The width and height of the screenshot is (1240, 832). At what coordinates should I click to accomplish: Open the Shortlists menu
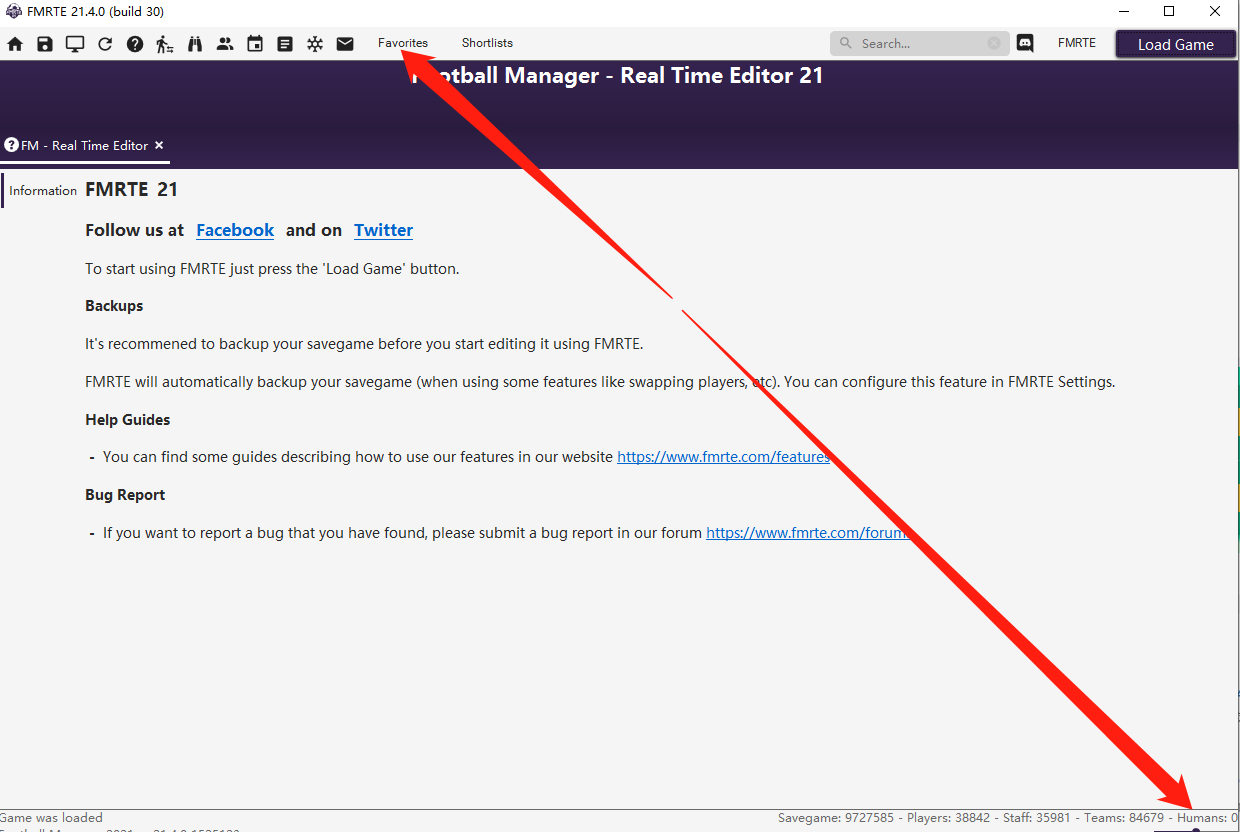coord(487,43)
